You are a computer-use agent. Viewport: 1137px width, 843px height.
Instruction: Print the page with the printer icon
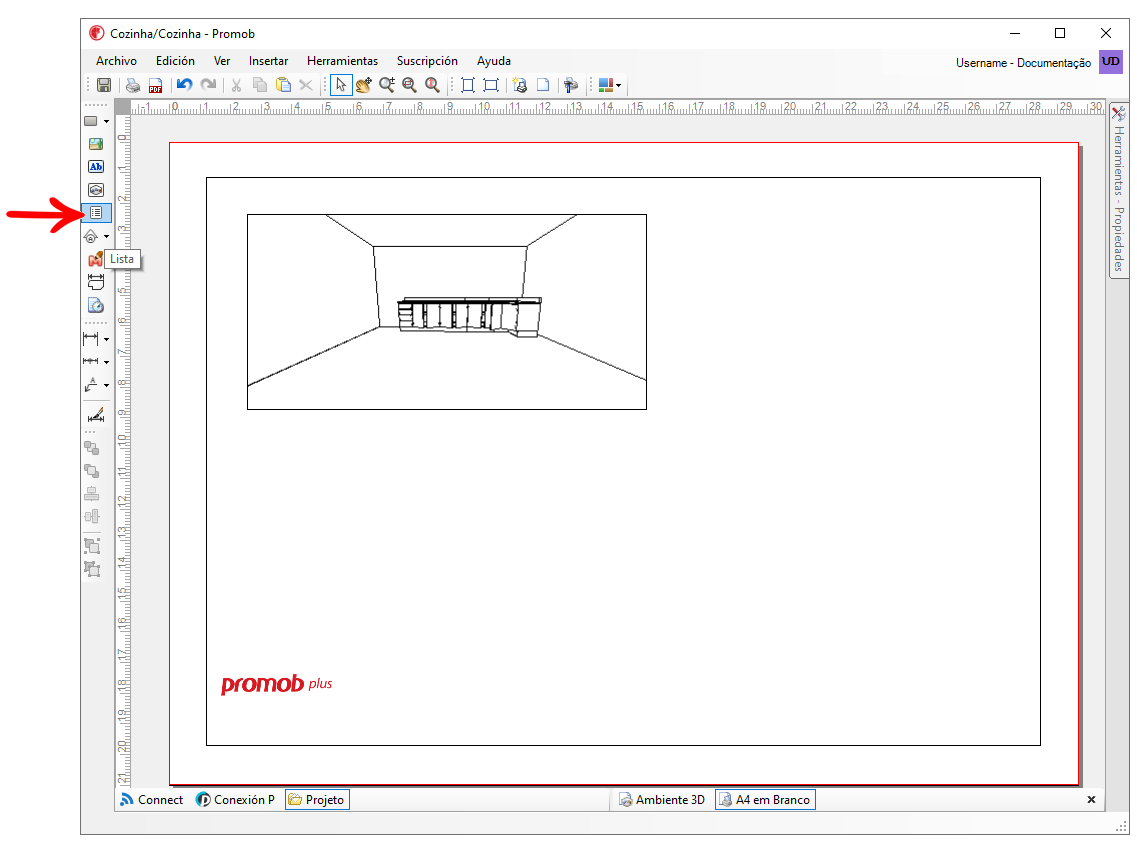tap(133, 85)
